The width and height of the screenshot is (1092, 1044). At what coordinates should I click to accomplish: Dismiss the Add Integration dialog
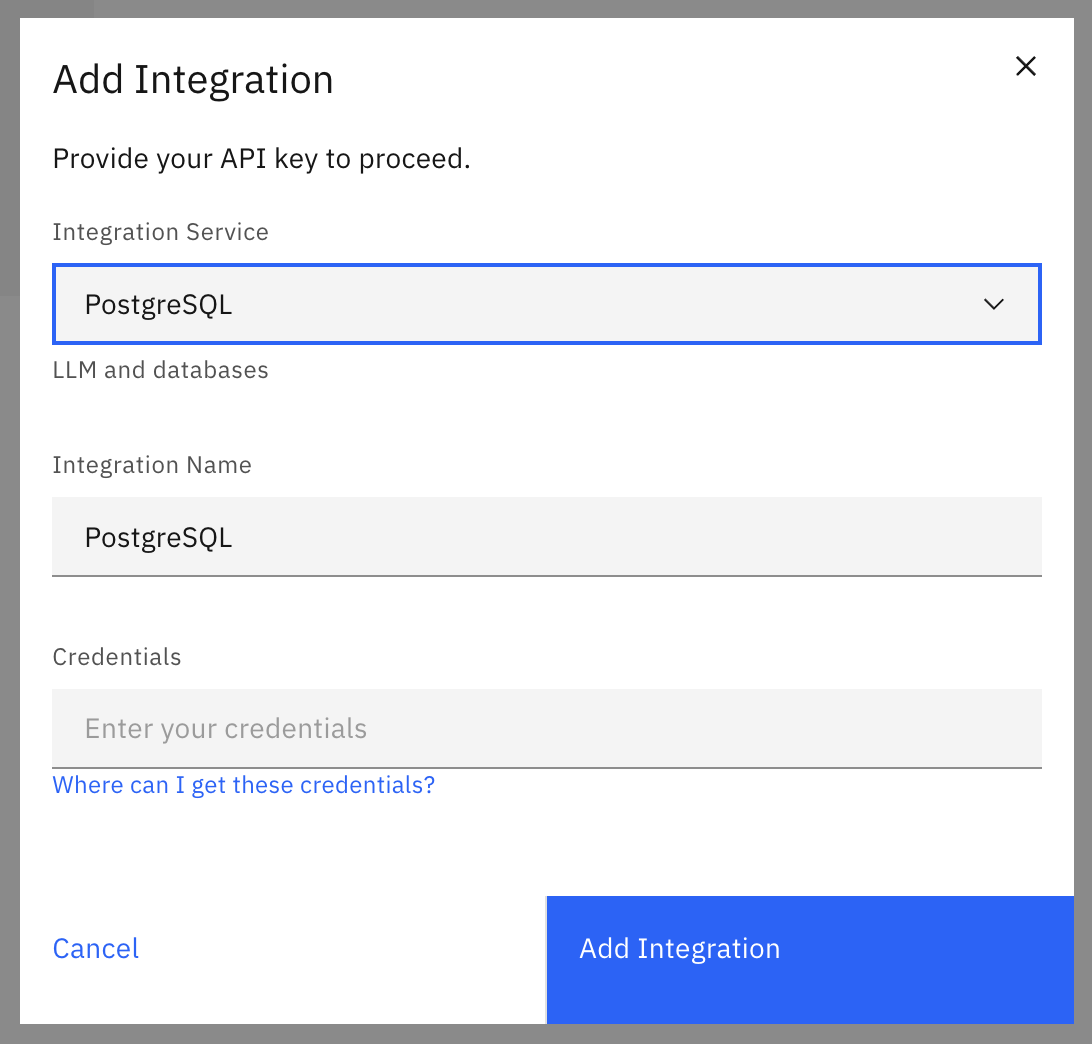pos(1026,66)
